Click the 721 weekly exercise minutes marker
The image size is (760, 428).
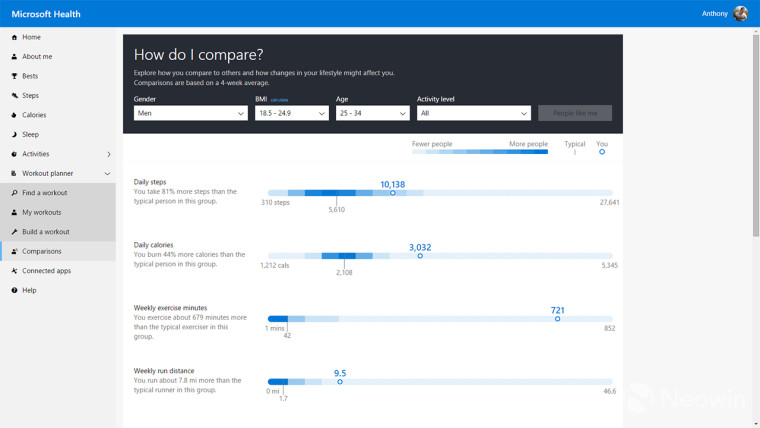[x=557, y=319]
